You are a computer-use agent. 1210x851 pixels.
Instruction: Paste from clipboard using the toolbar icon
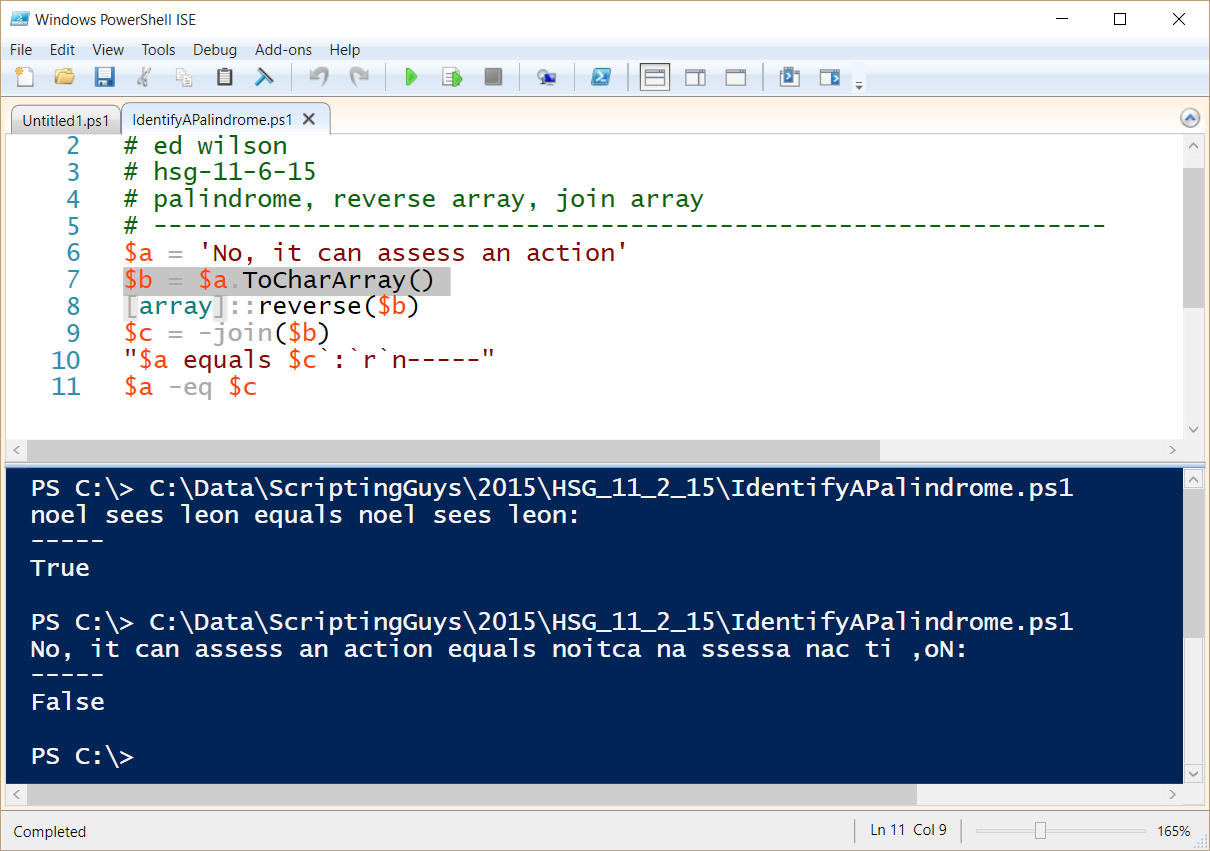[224, 77]
